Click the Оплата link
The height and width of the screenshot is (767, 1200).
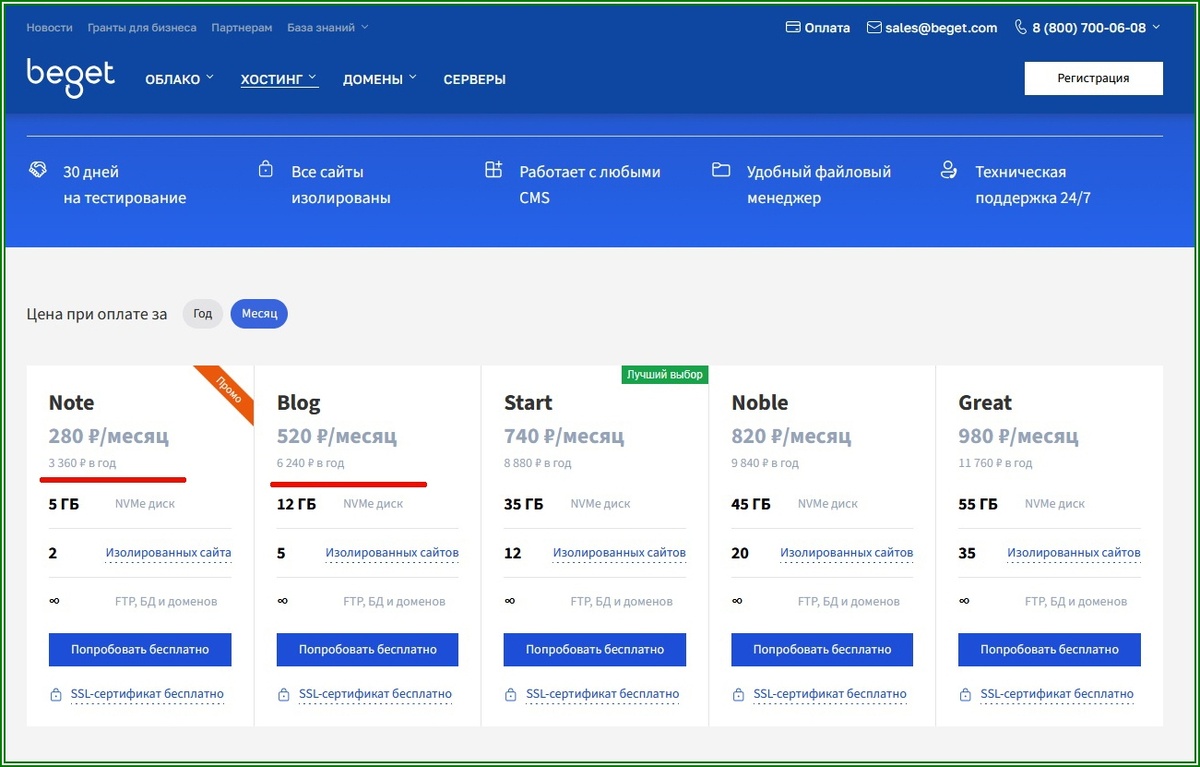(827, 28)
